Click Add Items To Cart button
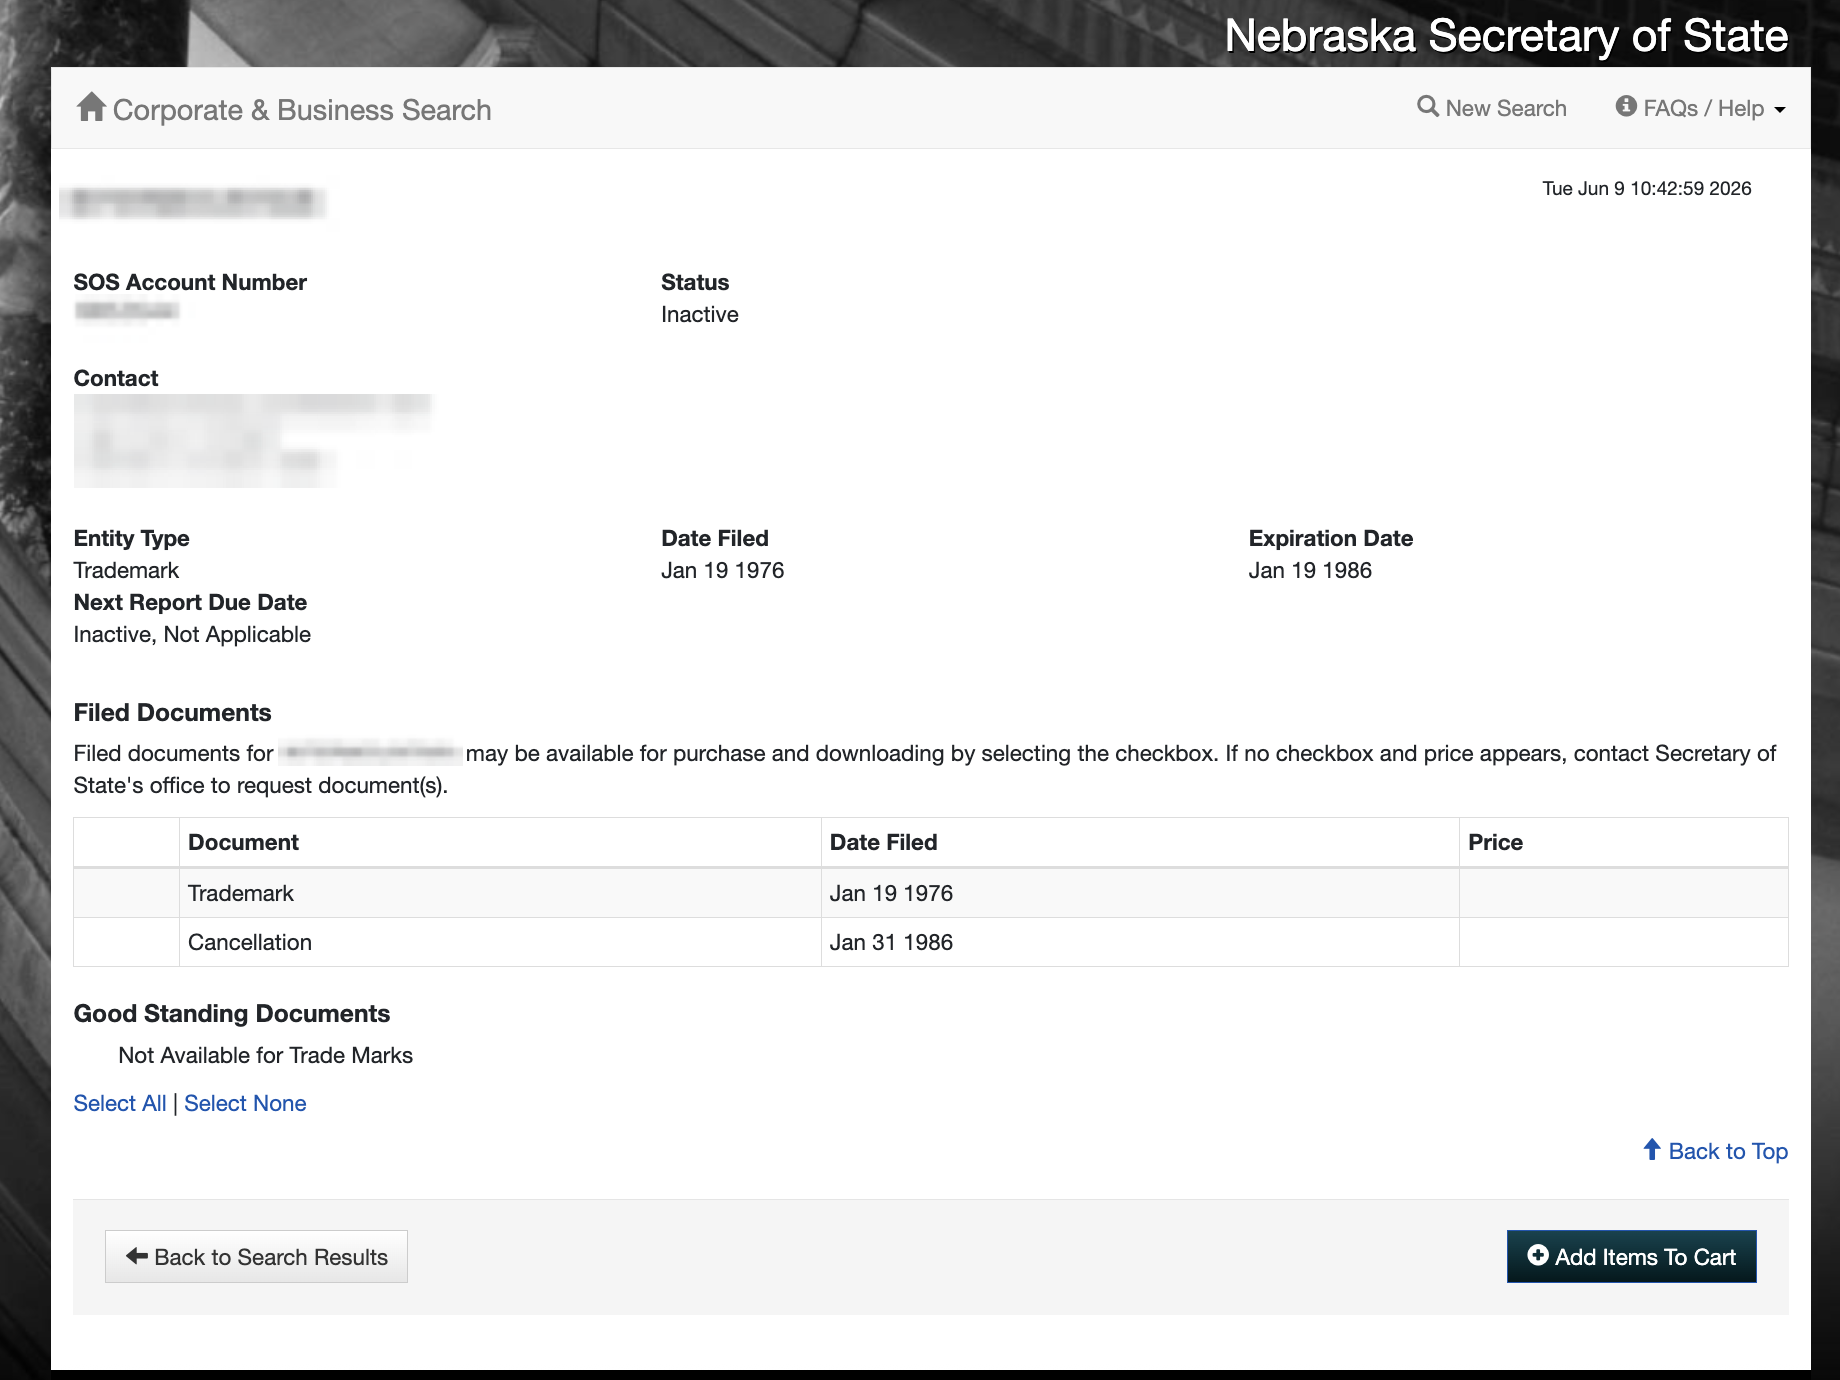Viewport: 1840px width, 1380px height. 1632,1257
